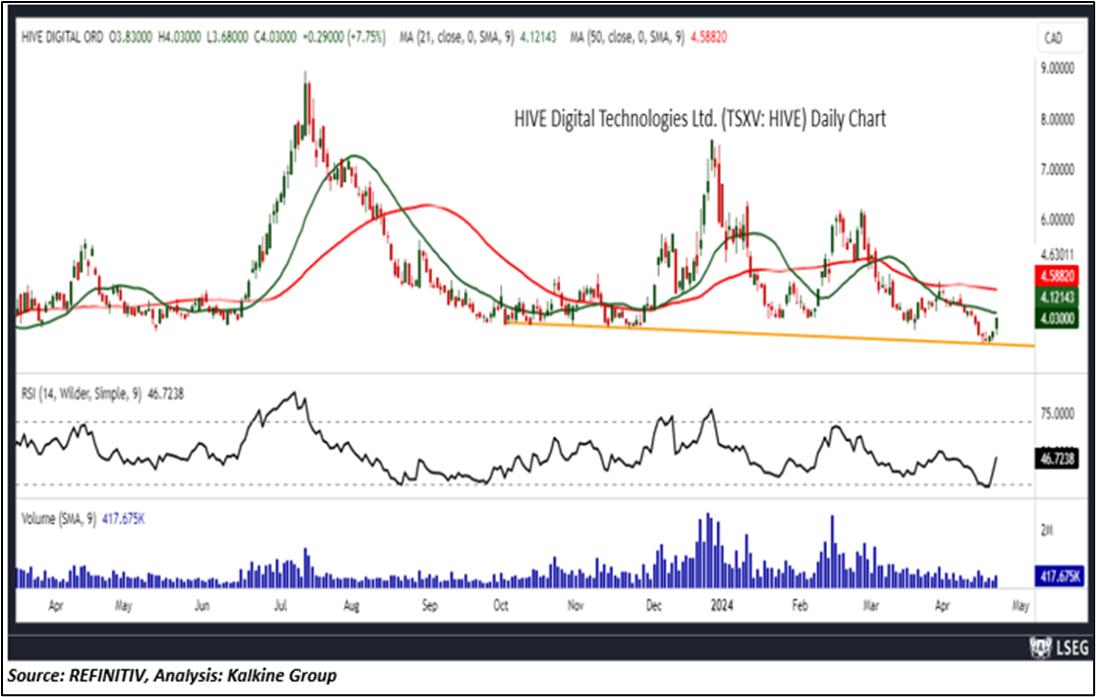Click the Aug time axis label
This screenshot has width=1096, height=697.
351,605
